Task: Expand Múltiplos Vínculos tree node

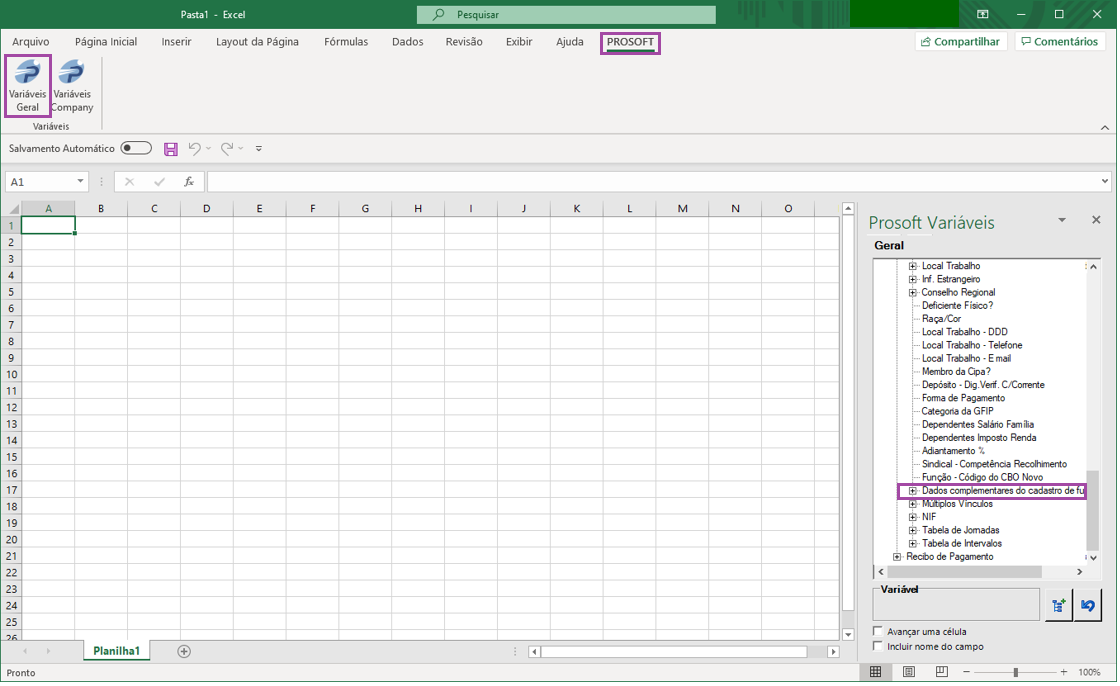Action: [x=913, y=504]
